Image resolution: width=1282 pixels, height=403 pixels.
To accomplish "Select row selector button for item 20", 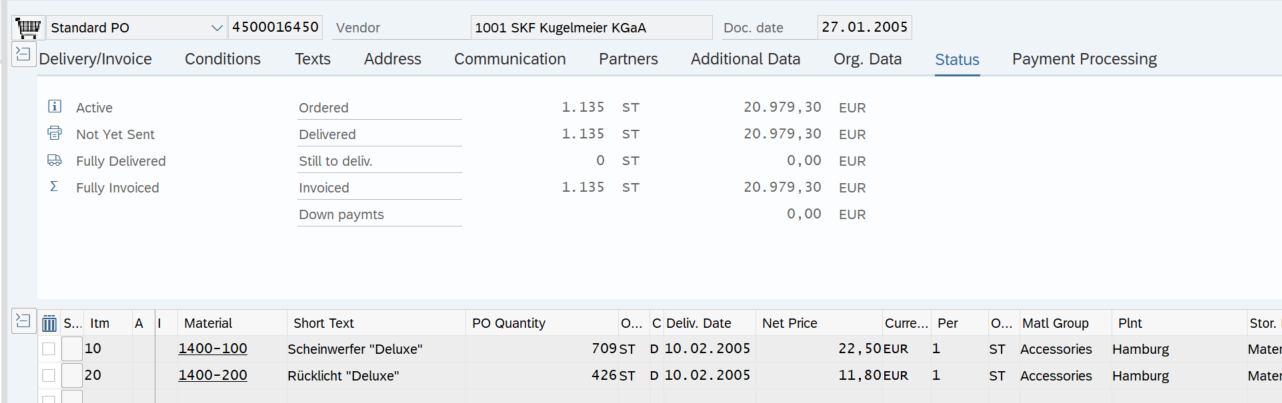I will (x=72, y=376).
